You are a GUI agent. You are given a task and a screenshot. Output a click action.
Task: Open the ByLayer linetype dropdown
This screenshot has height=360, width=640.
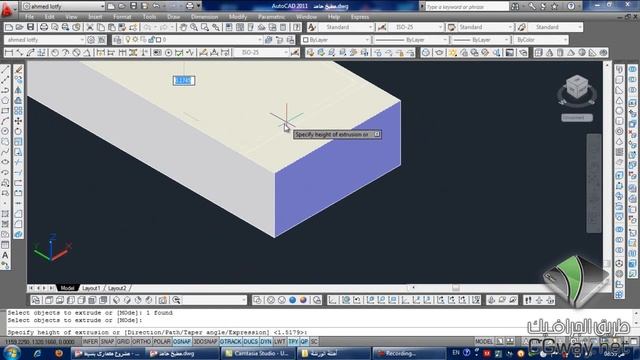(411, 40)
